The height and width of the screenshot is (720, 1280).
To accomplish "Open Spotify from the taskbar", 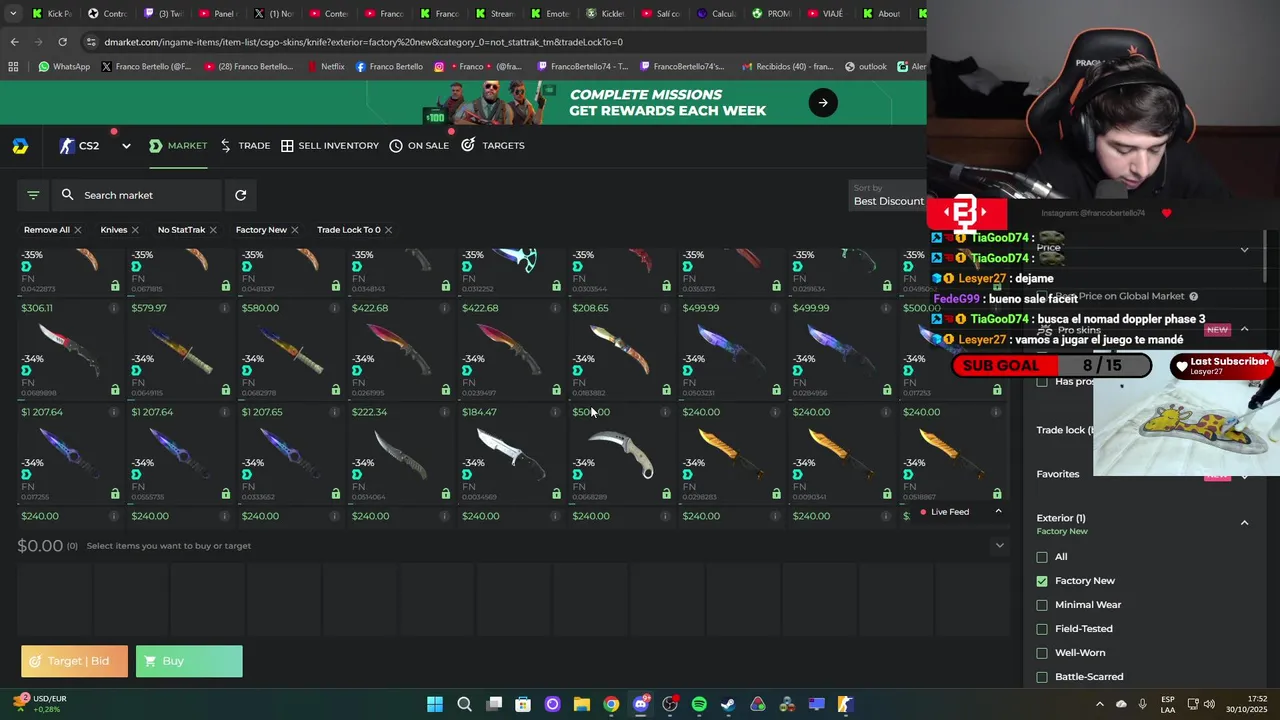I will point(699,704).
